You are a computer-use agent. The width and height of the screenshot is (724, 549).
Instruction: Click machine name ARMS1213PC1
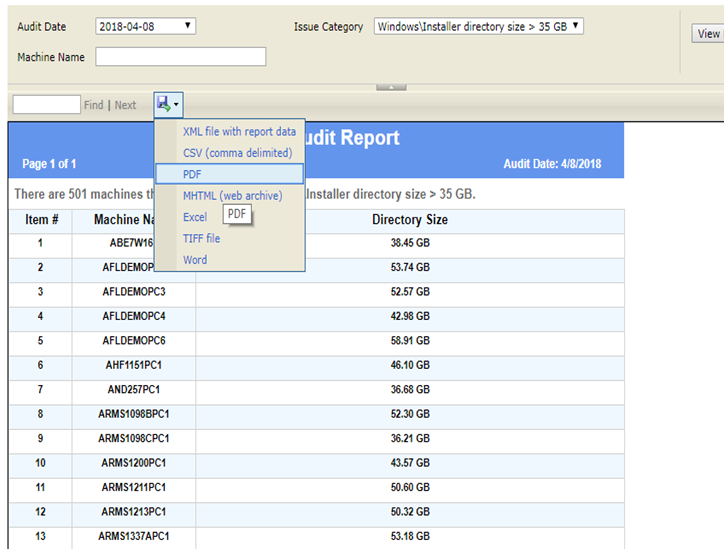coord(134,512)
